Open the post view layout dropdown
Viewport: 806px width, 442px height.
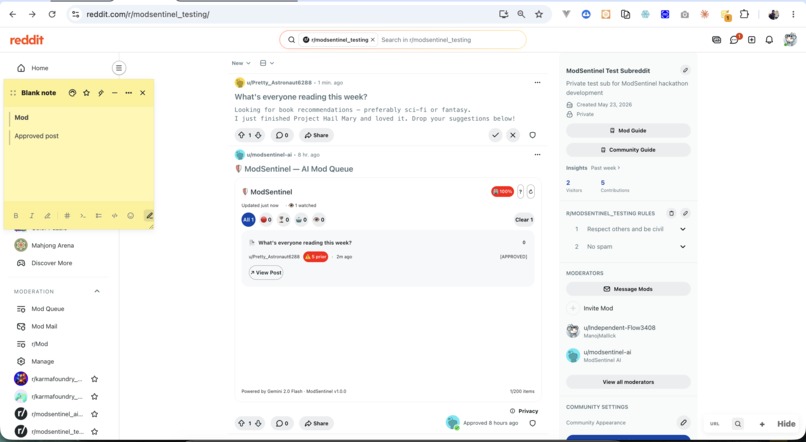coord(267,63)
